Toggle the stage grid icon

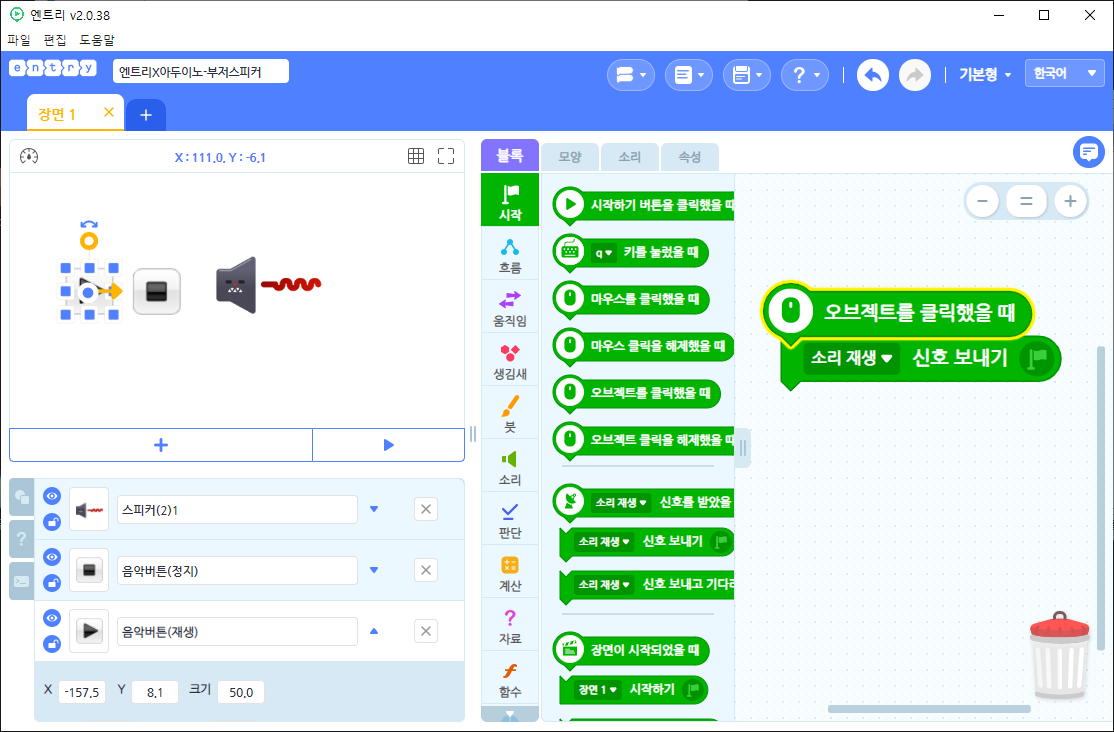416,156
